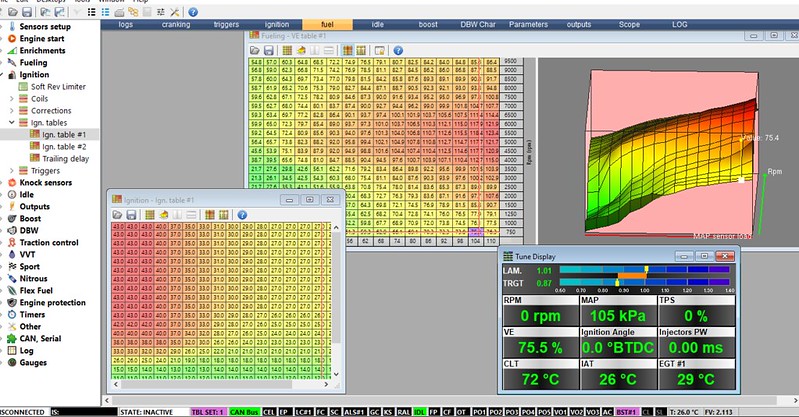Click the RPM gauge showing 0 rpm
This screenshot has width=799, height=417.
(540, 311)
